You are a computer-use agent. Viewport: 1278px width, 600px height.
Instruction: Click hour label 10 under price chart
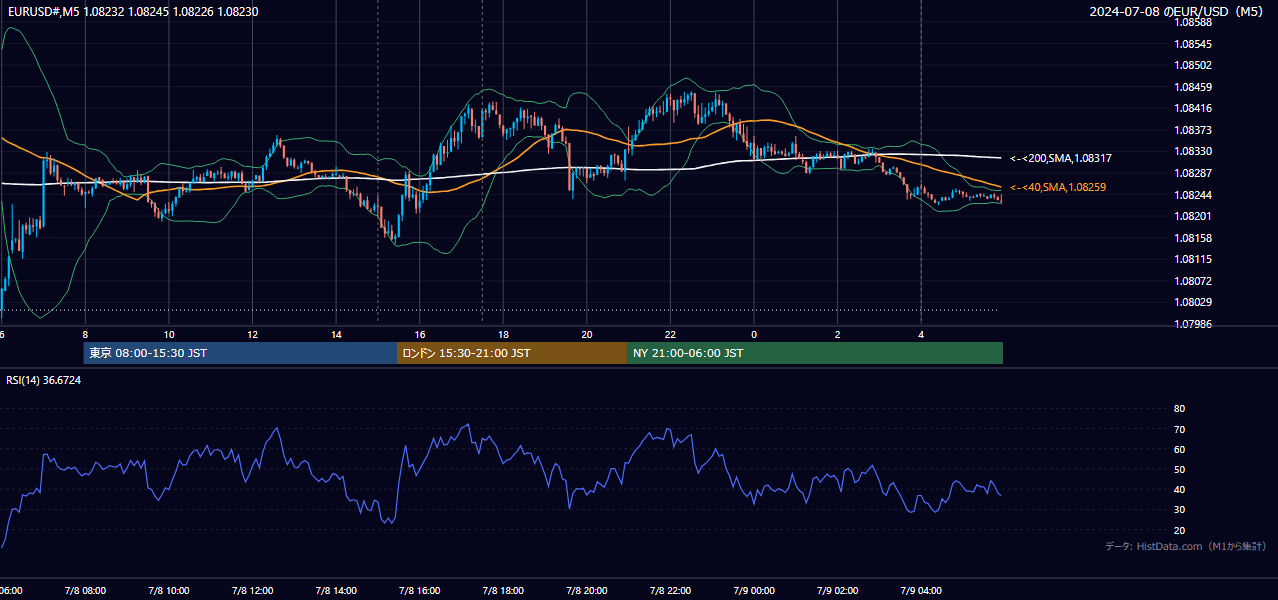click(169, 335)
